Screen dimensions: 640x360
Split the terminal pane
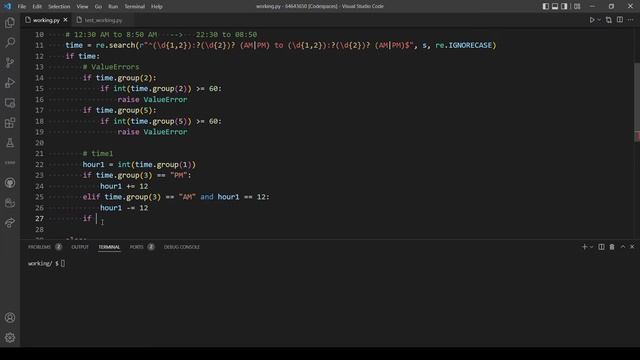[601, 247]
